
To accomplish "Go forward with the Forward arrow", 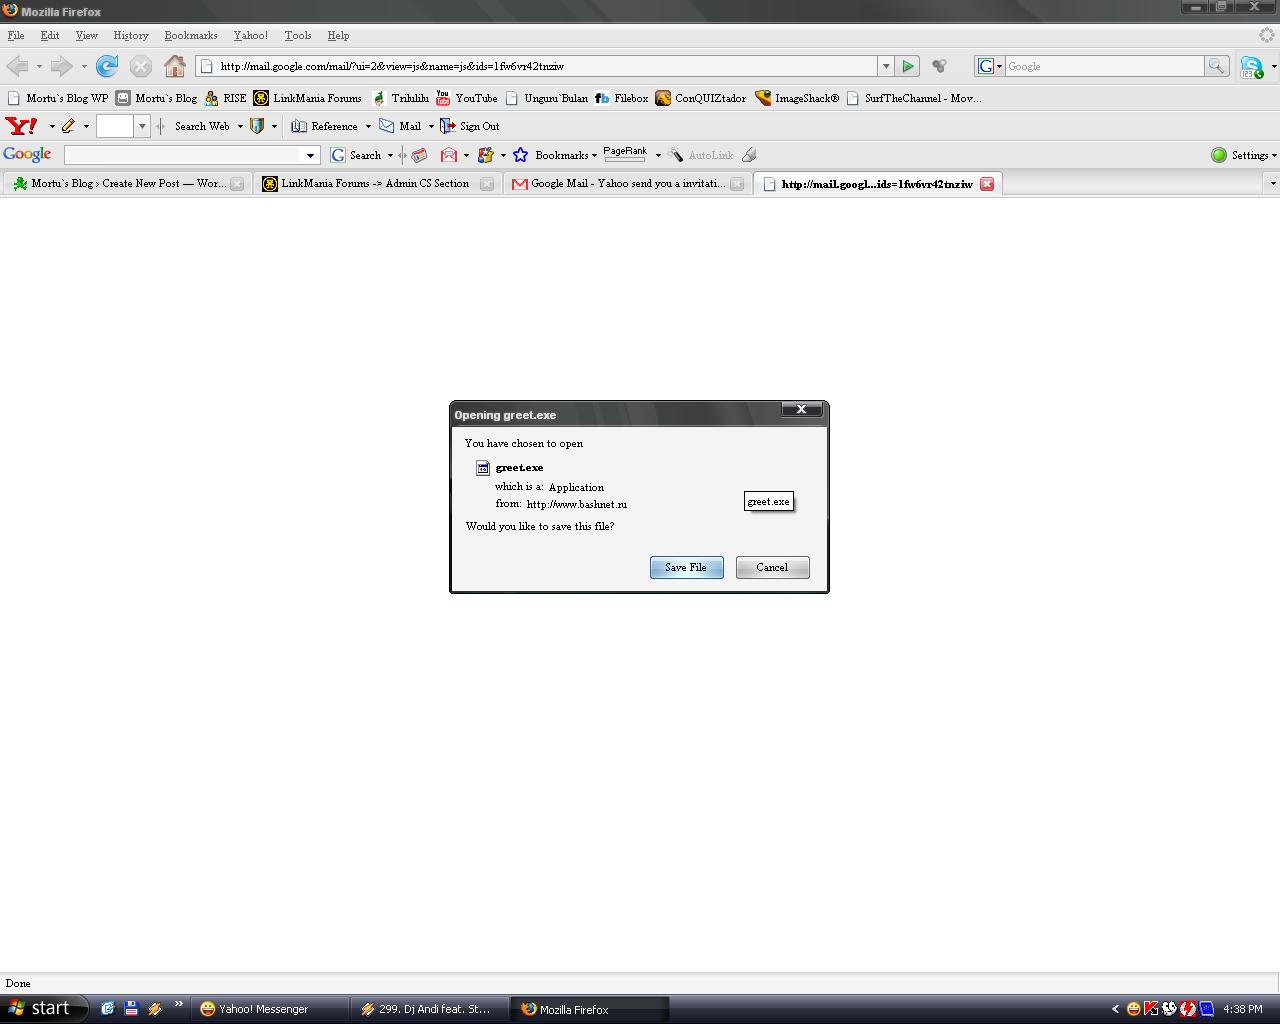I will tap(61, 66).
